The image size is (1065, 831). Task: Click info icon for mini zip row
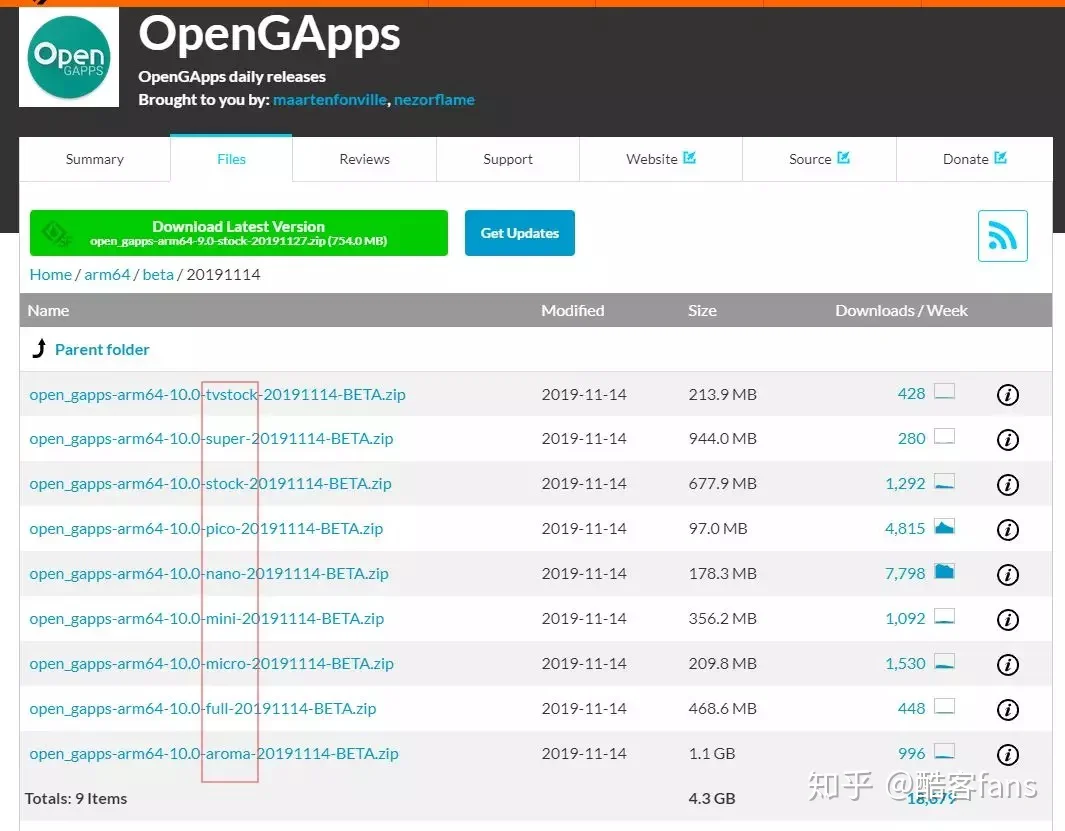(1007, 620)
